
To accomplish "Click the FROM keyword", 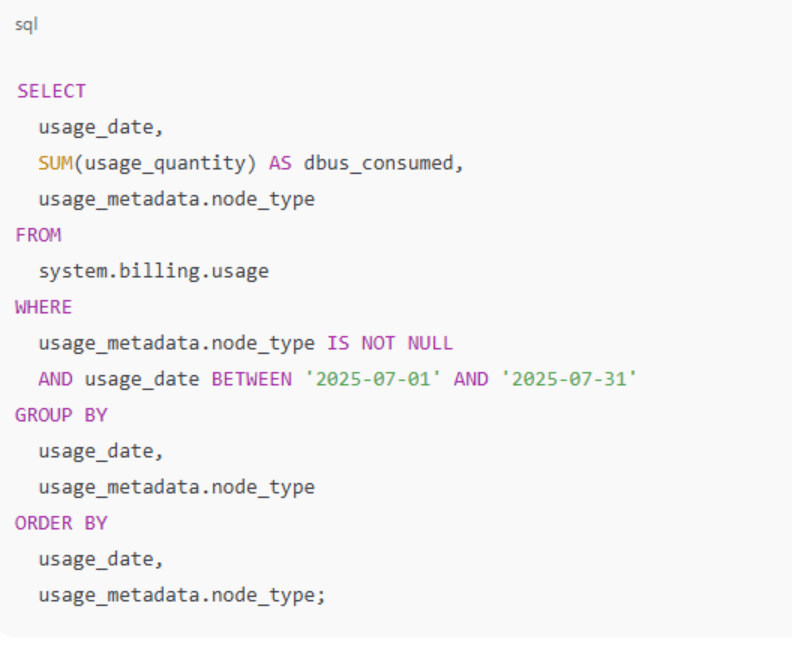I will (x=38, y=235).
